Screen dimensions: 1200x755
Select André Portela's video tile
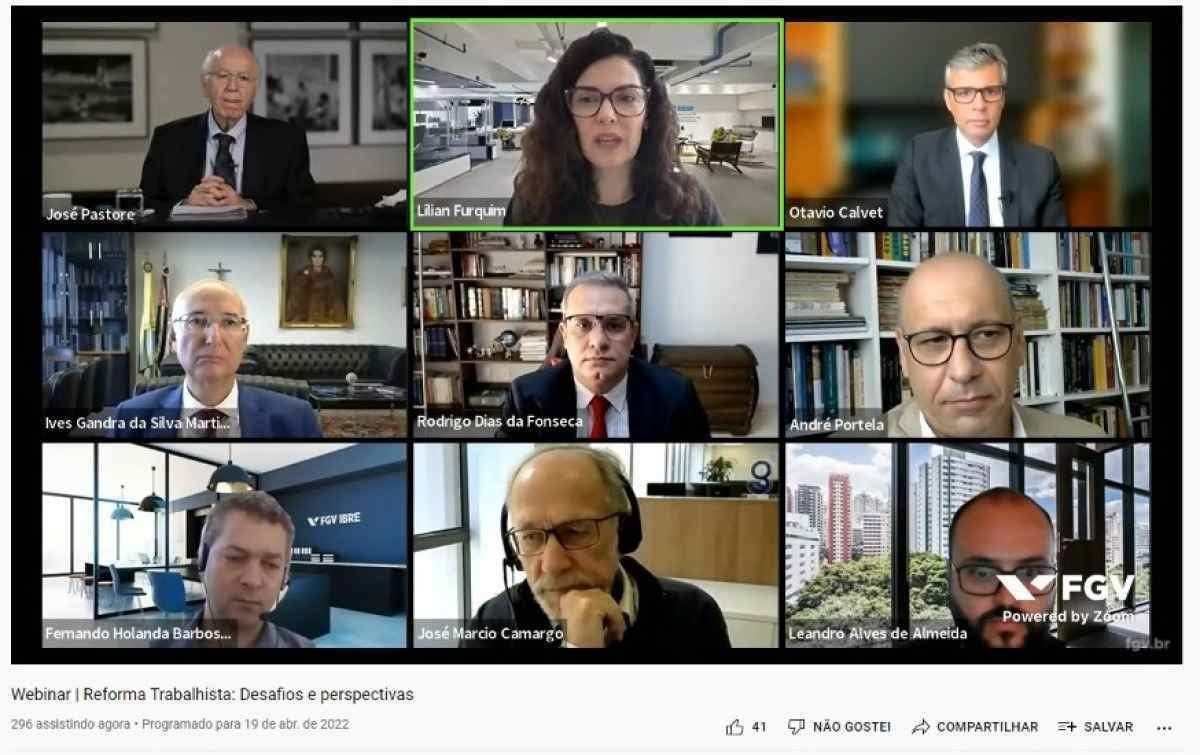click(x=967, y=335)
